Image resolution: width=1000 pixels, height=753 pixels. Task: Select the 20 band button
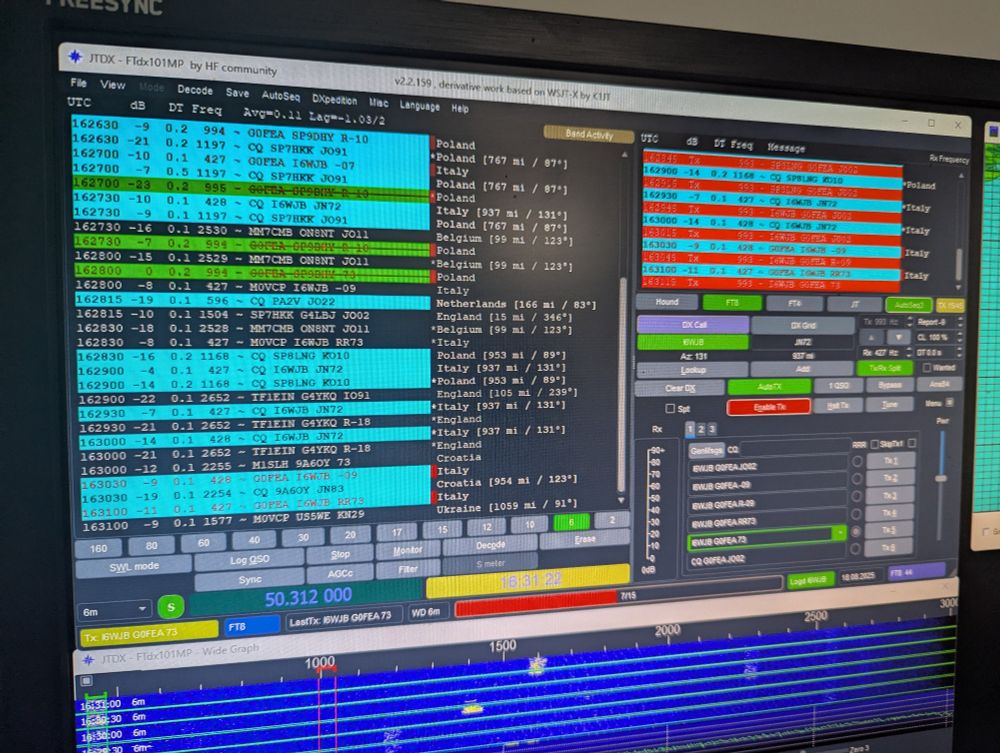(x=350, y=535)
